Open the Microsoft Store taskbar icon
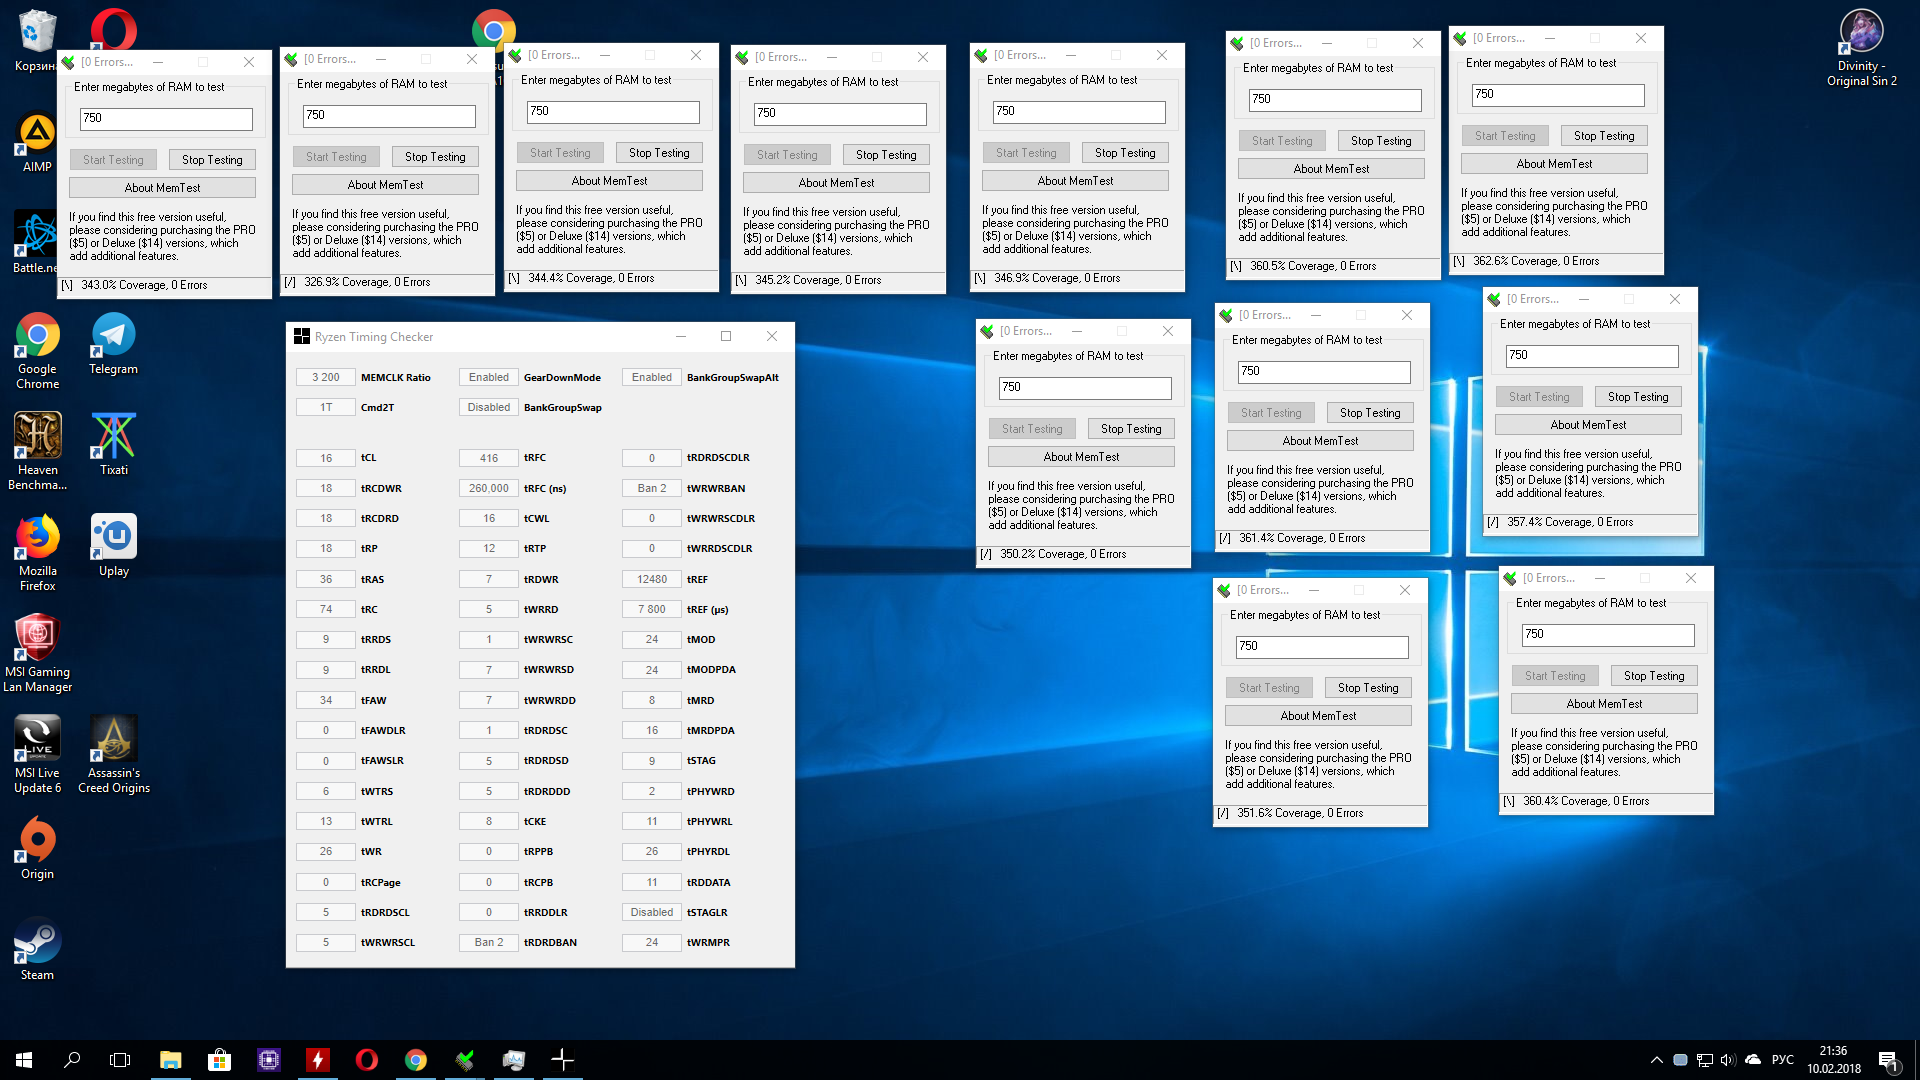This screenshot has width=1920, height=1080. coord(219,1060)
